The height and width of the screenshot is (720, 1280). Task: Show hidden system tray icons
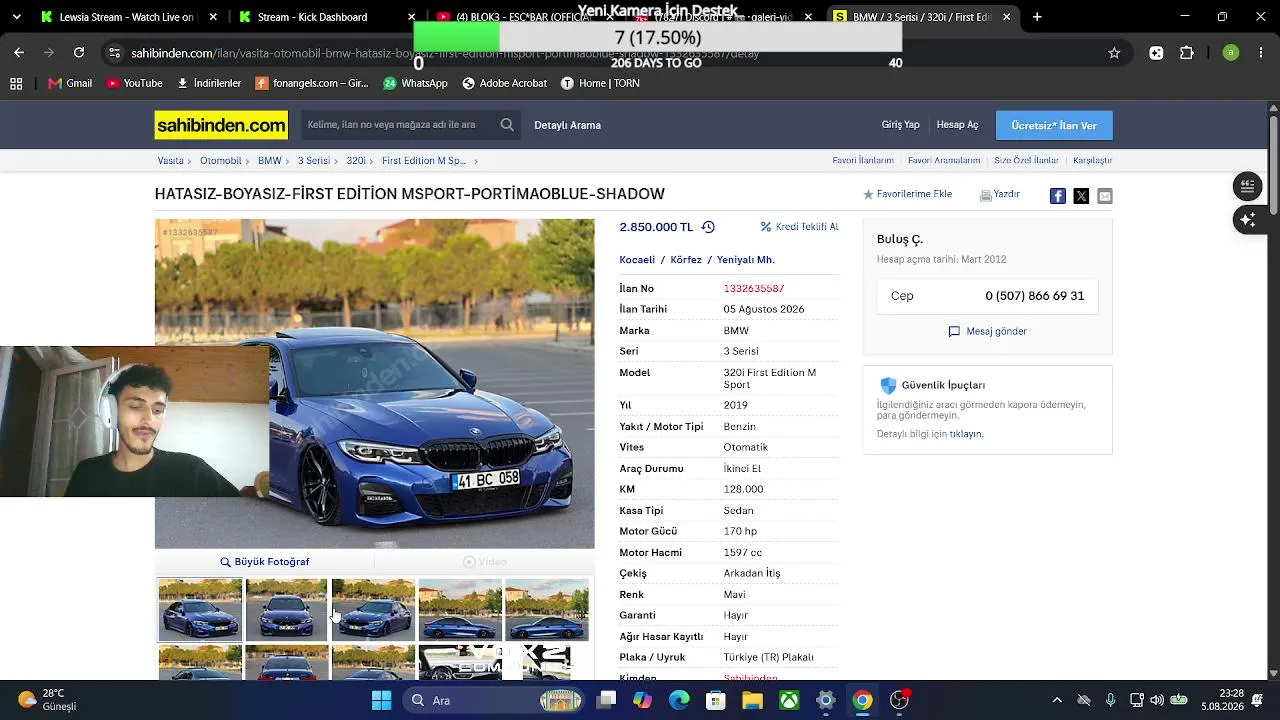pos(1057,700)
